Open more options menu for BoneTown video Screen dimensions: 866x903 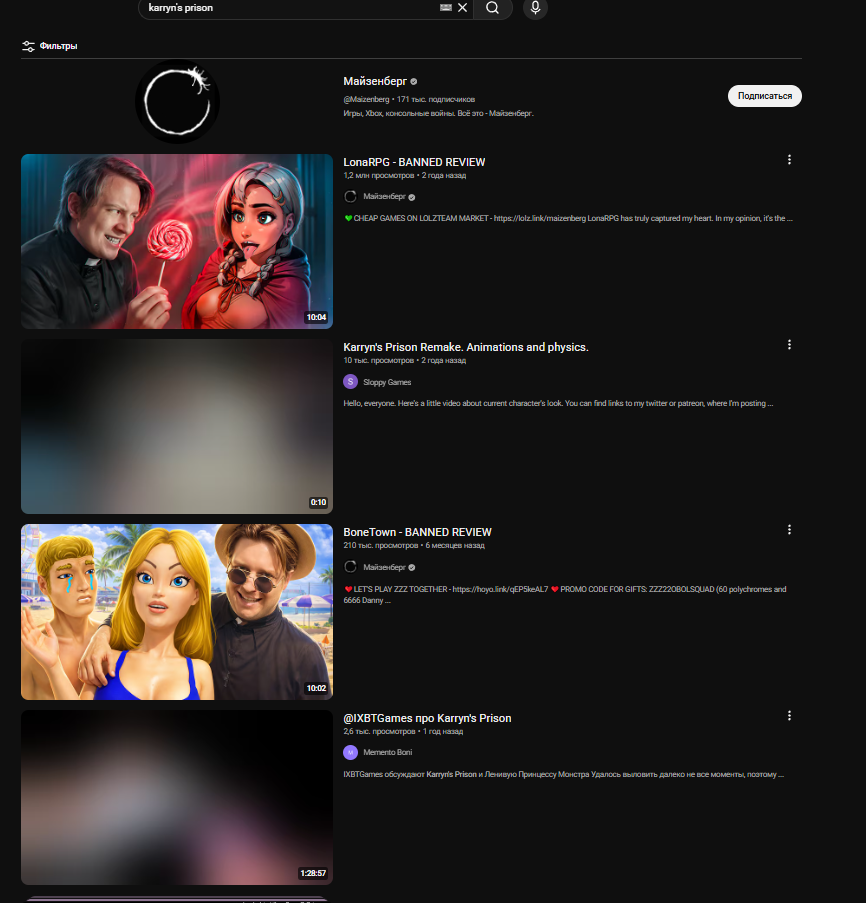point(789,530)
